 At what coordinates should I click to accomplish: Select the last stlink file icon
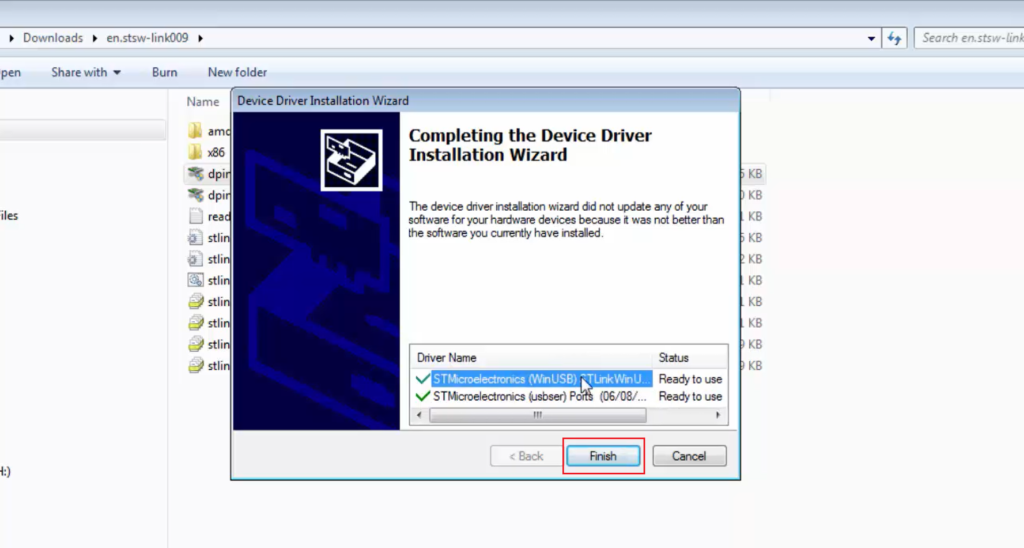click(195, 366)
